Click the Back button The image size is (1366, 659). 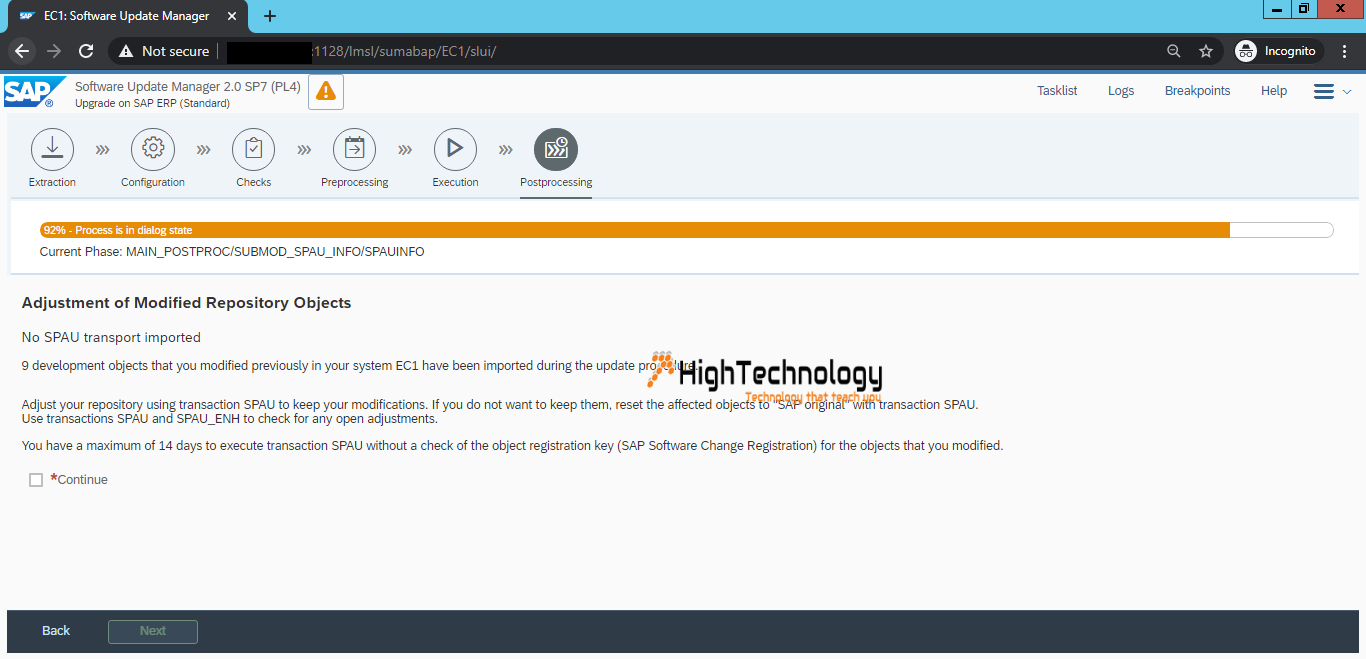coord(56,631)
